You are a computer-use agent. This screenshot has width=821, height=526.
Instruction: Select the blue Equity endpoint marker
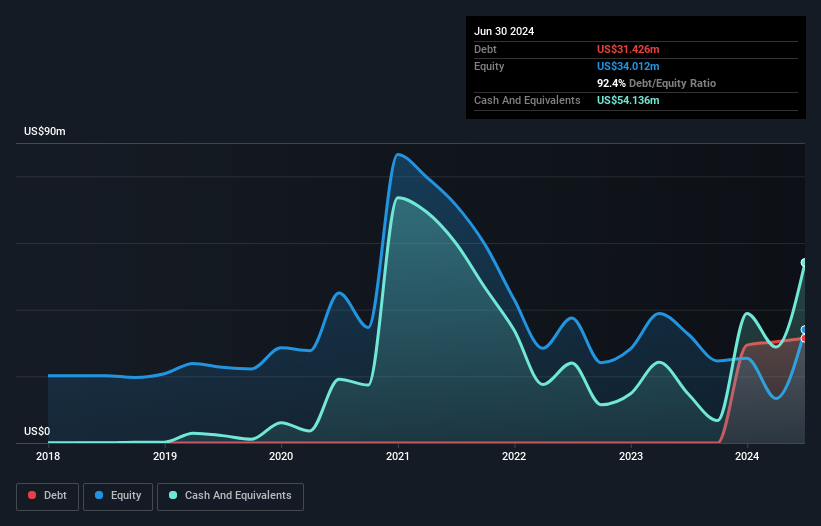coord(805,330)
